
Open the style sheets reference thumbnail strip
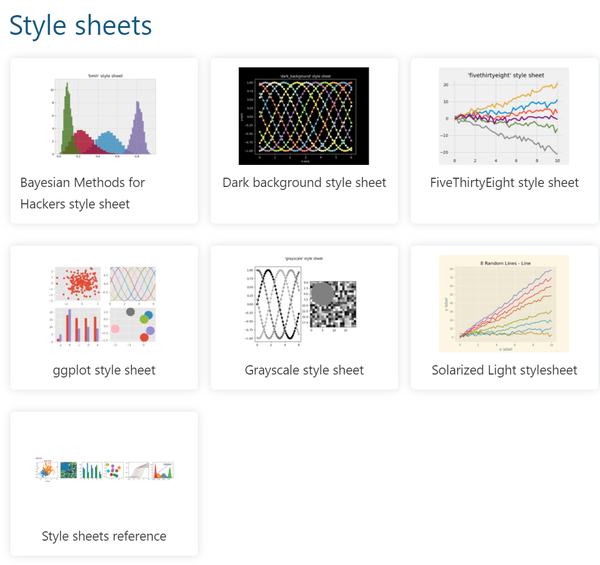[x=104, y=468]
